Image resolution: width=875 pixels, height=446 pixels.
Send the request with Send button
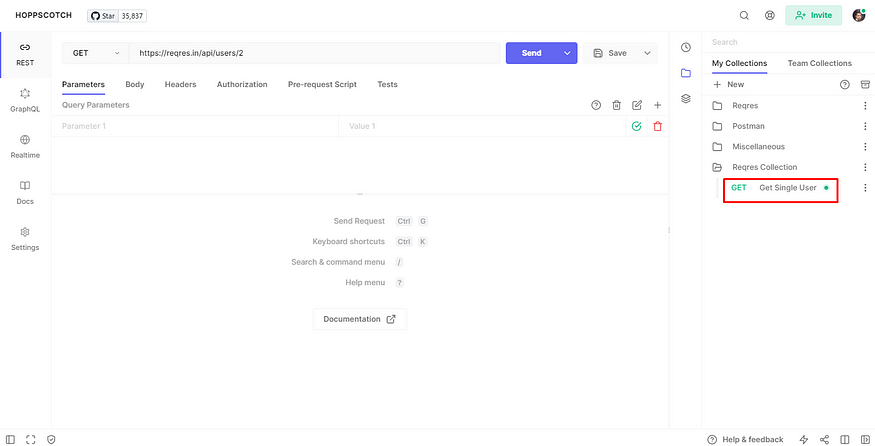click(x=531, y=53)
